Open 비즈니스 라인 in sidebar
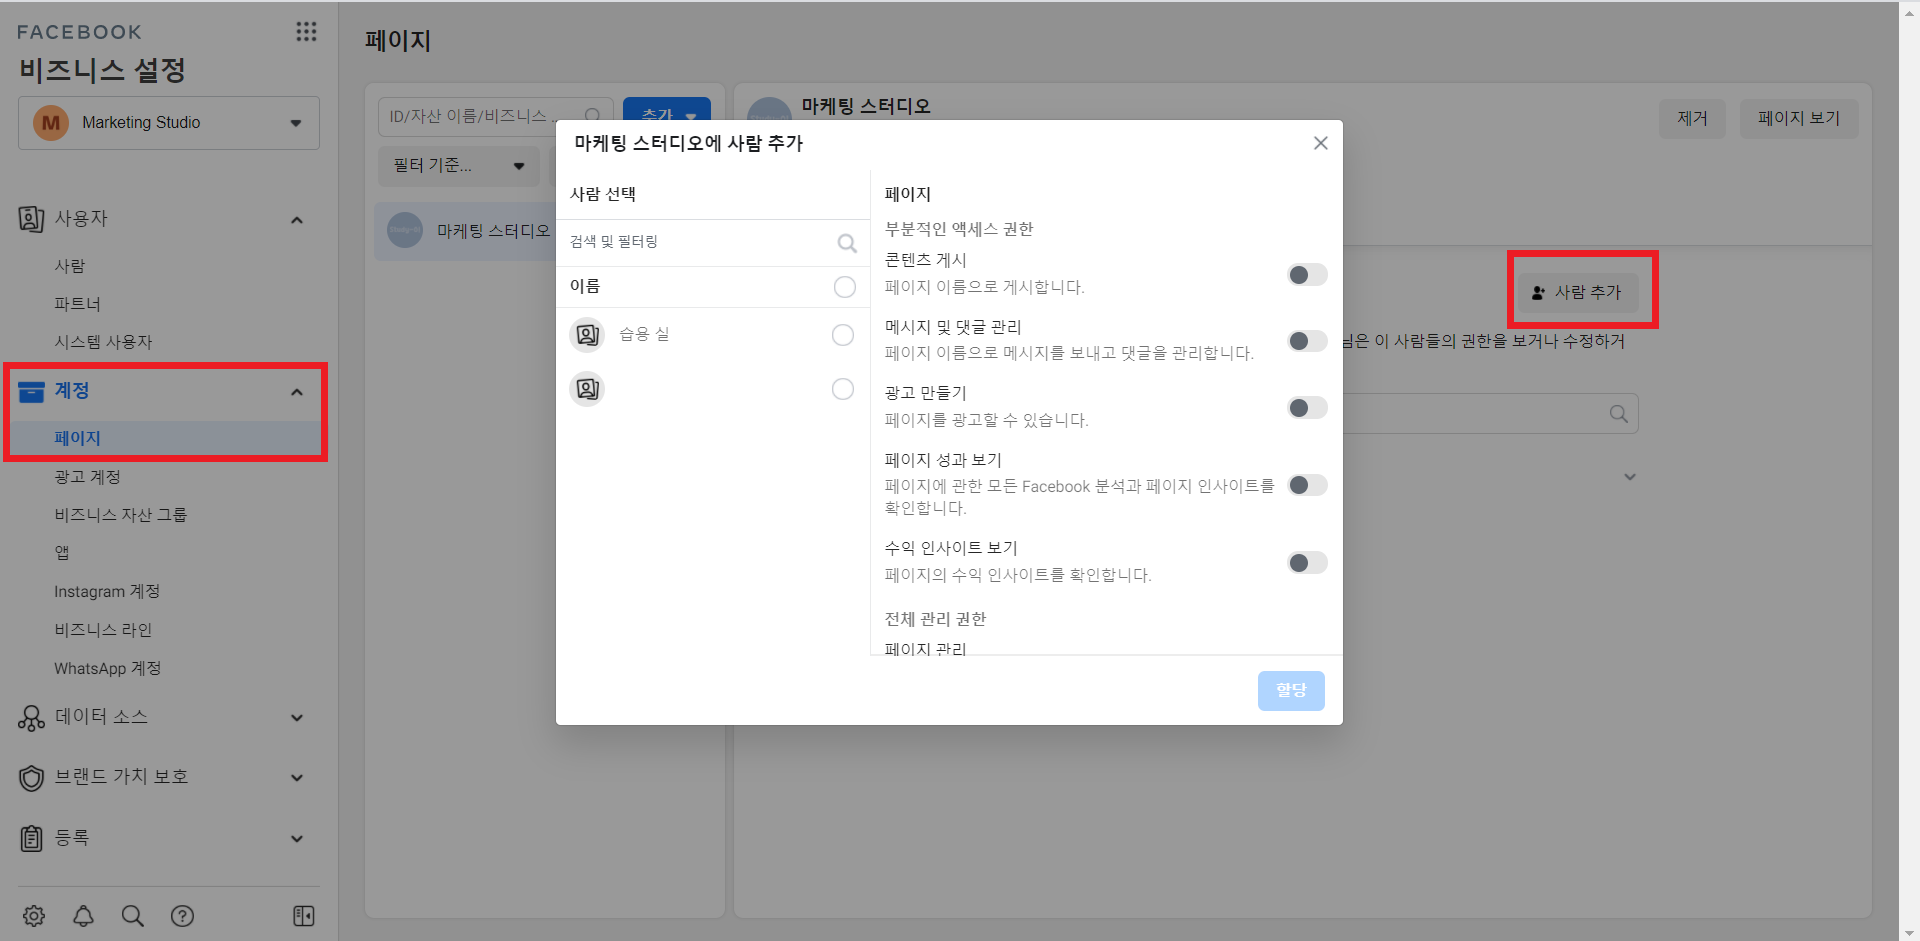Viewport: 1920px width, 941px height. click(103, 630)
